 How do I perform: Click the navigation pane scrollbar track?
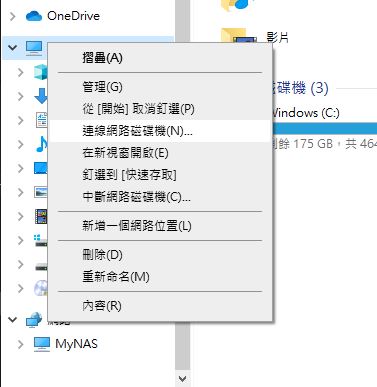point(182,347)
